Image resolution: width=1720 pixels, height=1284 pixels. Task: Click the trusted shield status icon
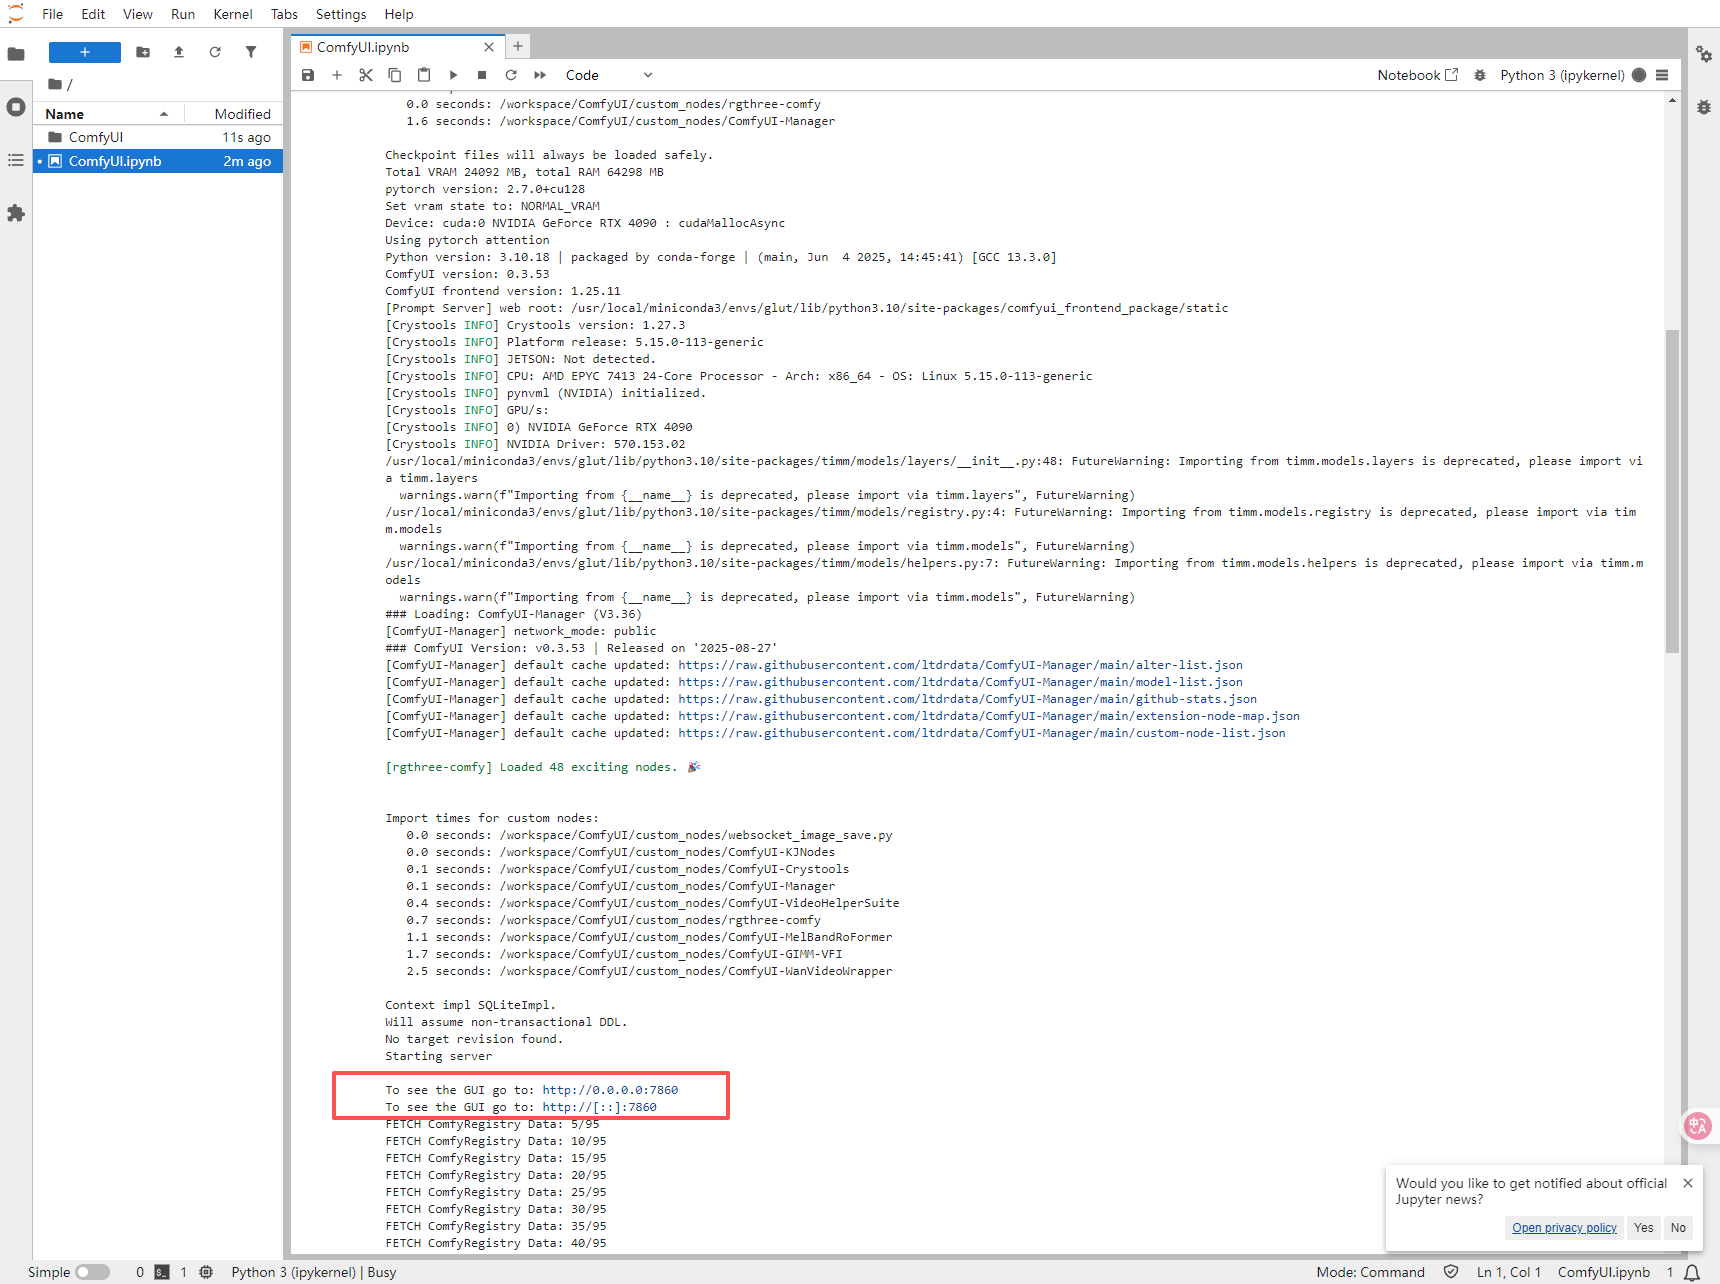click(x=1451, y=1272)
